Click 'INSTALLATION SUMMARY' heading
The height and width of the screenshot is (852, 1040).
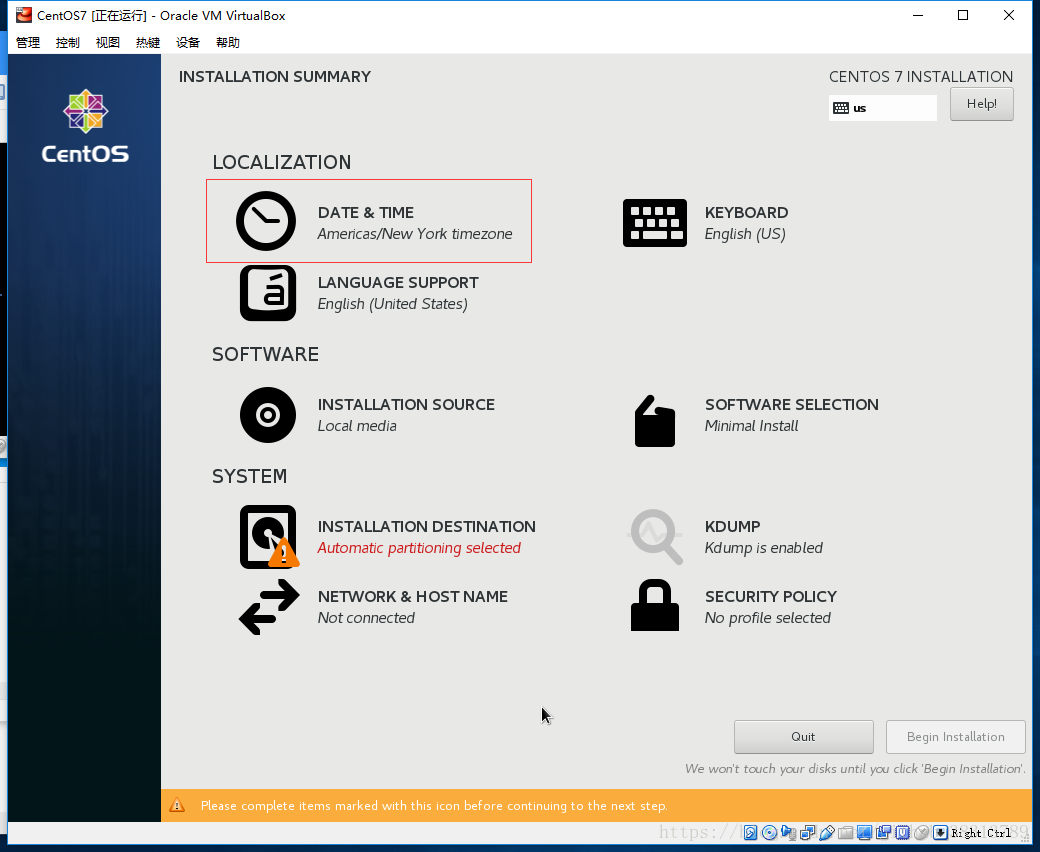tap(275, 77)
